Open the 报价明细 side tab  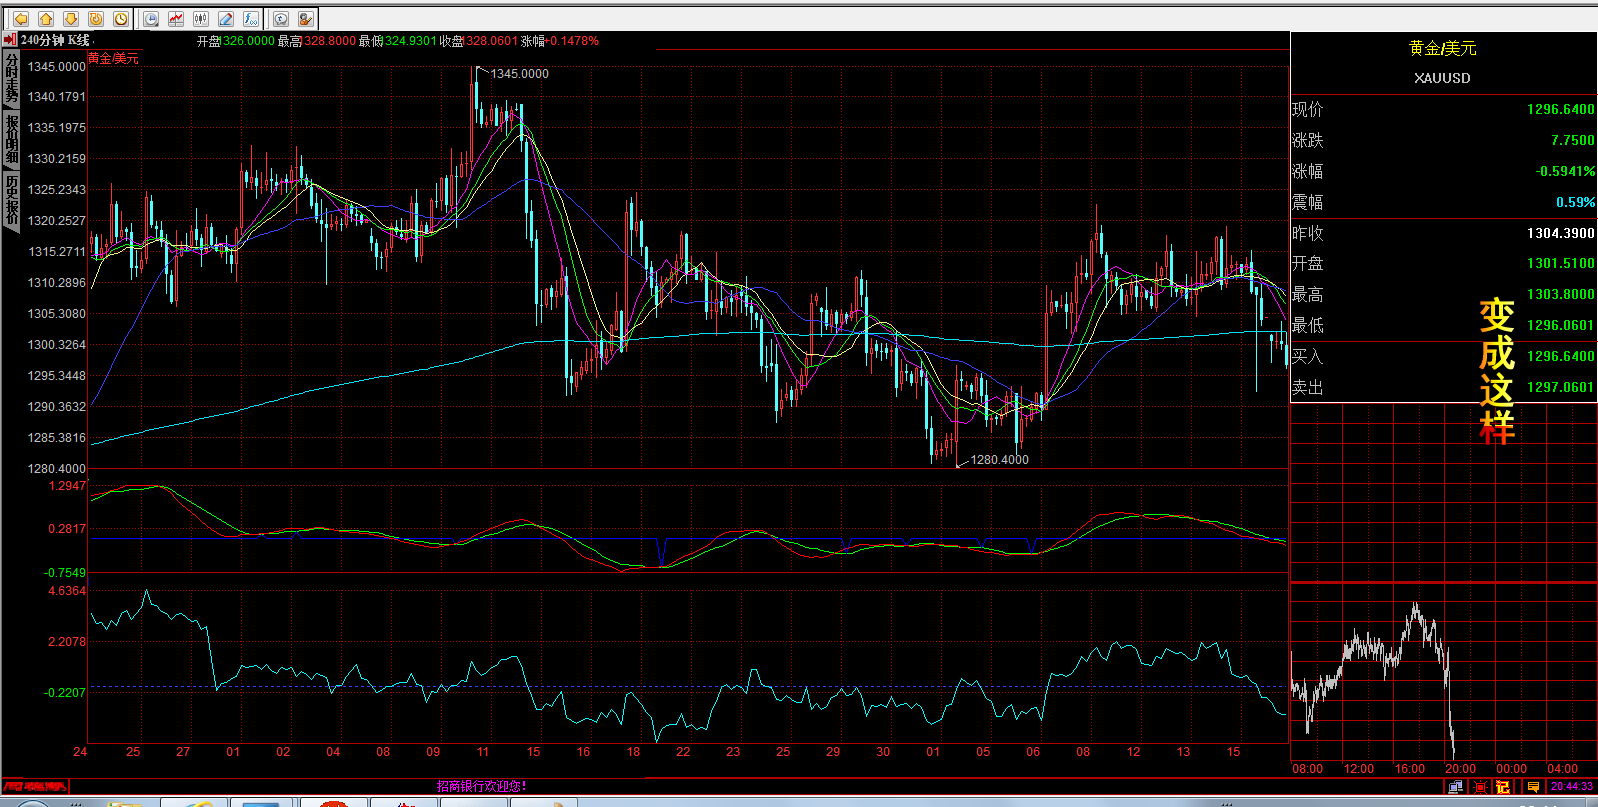pos(11,138)
